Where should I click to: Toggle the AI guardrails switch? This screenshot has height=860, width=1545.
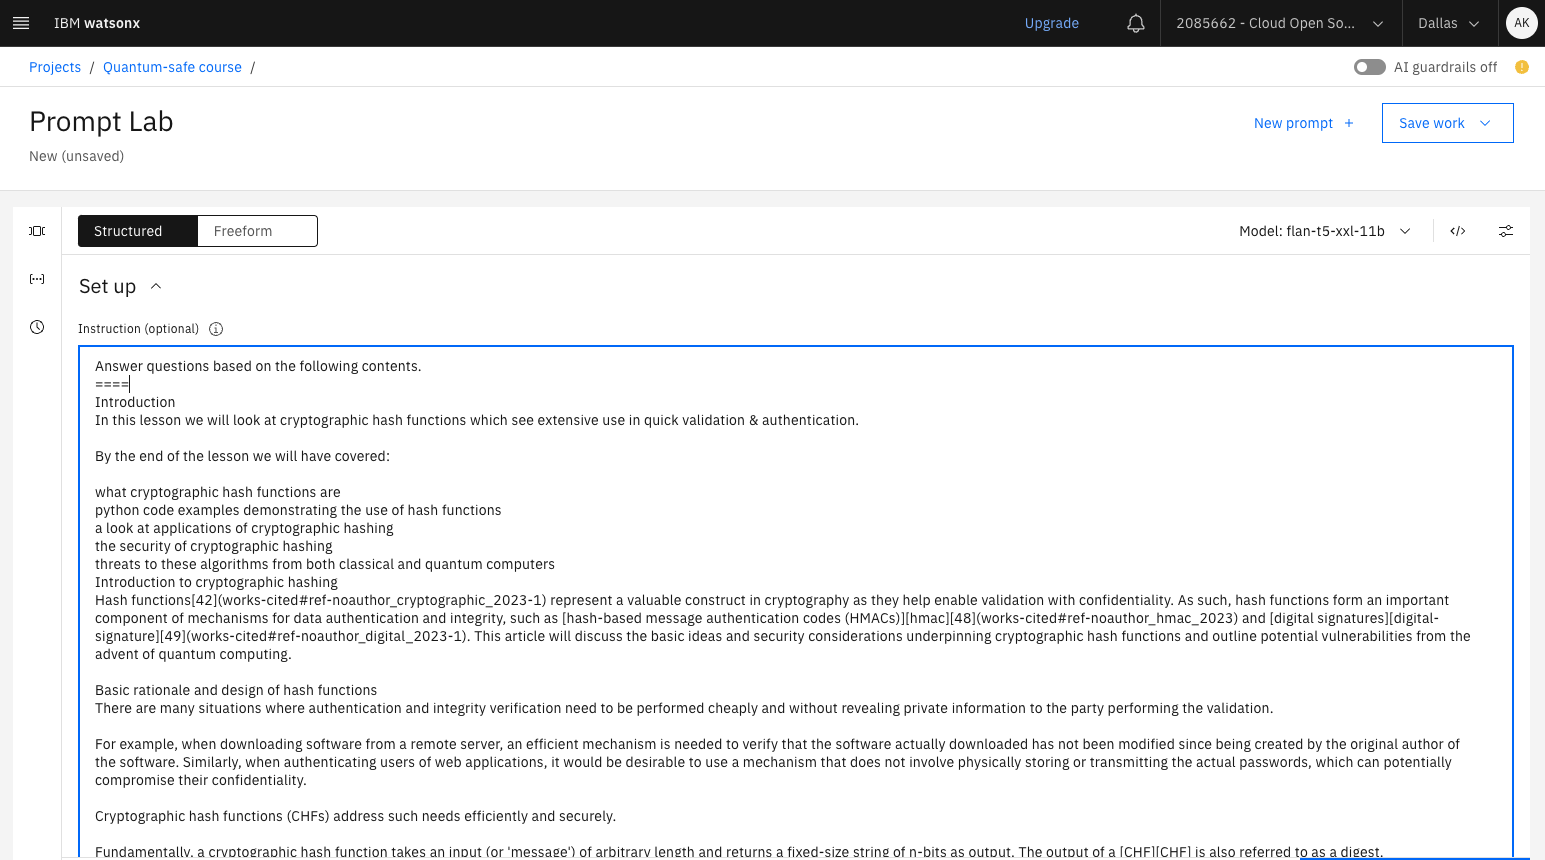click(1369, 67)
